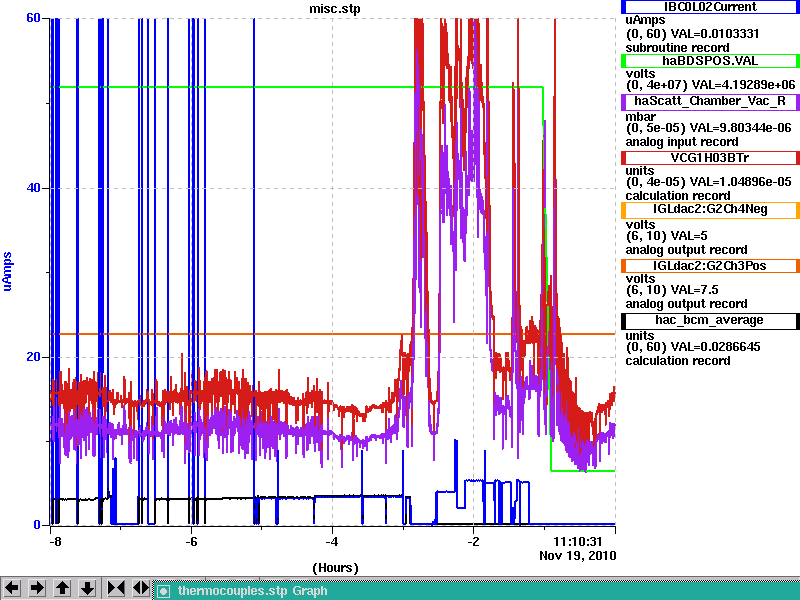Click the x-axis tick label -8
800x600 pixels.
coord(55,541)
